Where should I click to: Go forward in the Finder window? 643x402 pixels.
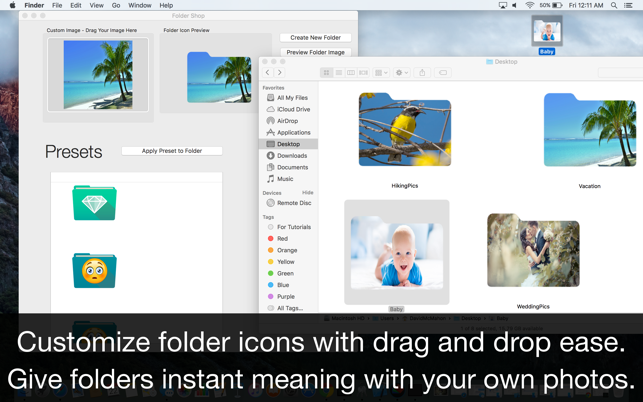(x=280, y=73)
